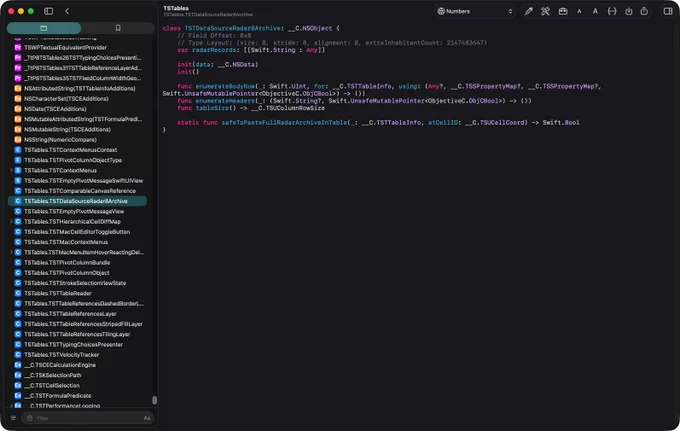Go back with the chevron arrow

click(67, 11)
